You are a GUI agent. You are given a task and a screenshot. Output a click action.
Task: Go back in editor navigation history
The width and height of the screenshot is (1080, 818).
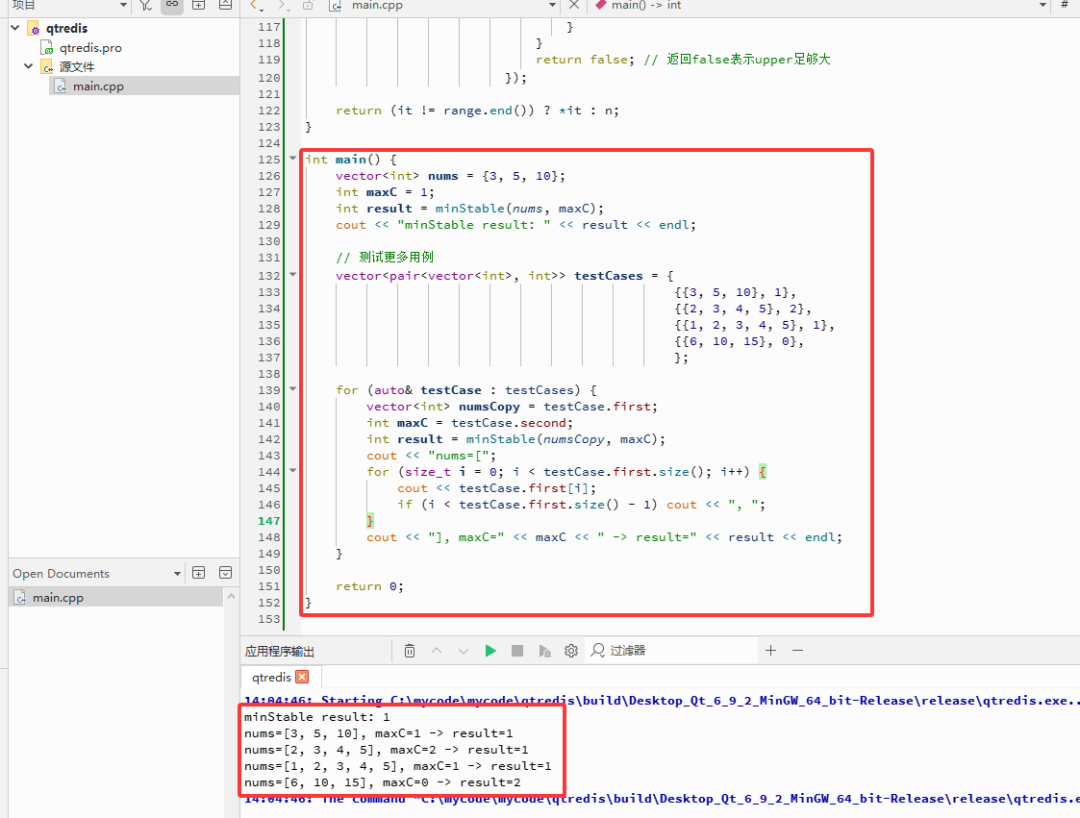[256, 6]
